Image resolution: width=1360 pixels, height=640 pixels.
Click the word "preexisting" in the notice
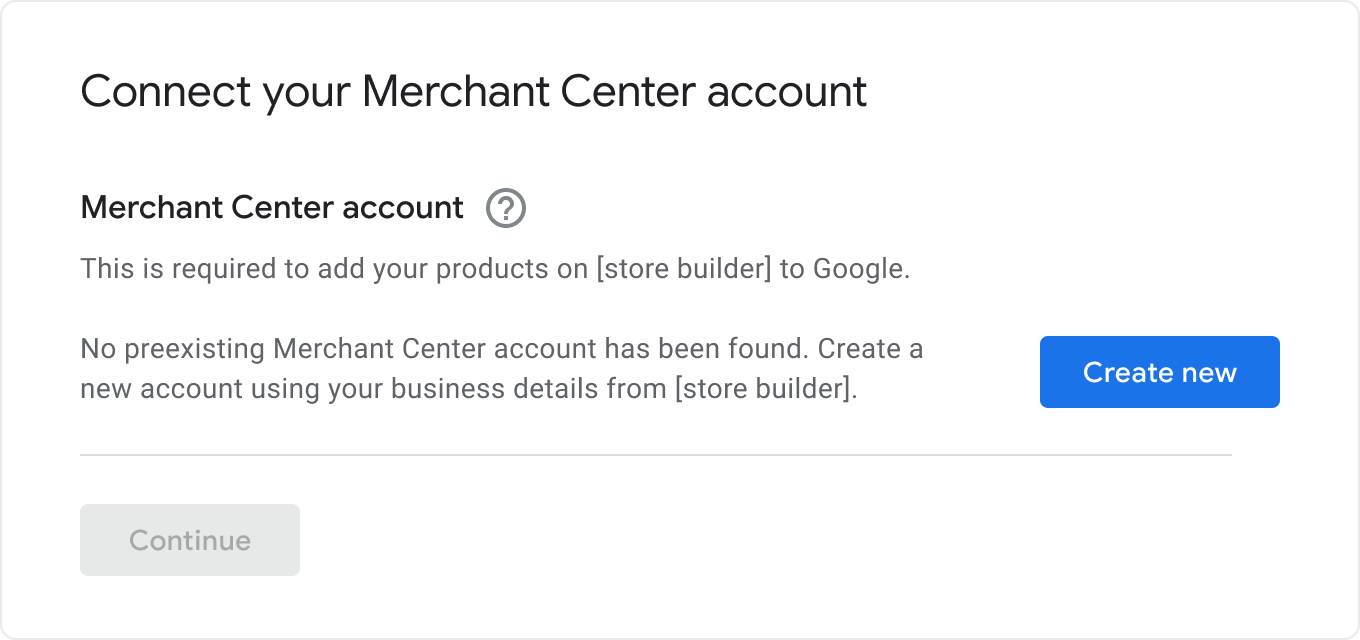[x=191, y=350]
